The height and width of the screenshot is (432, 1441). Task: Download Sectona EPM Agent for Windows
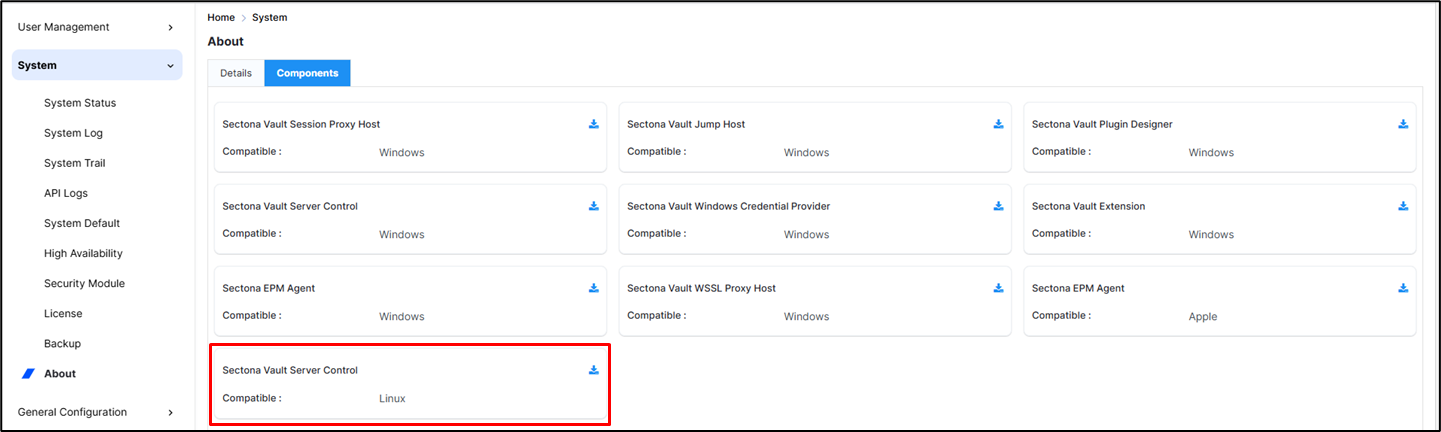point(593,288)
